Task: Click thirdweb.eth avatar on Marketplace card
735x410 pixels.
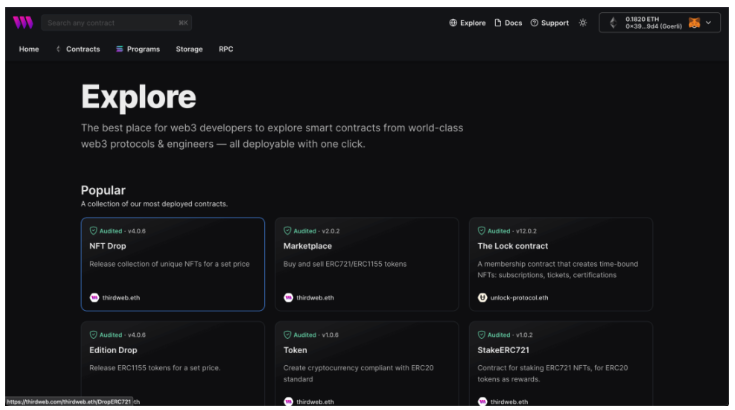Action: tap(288, 298)
